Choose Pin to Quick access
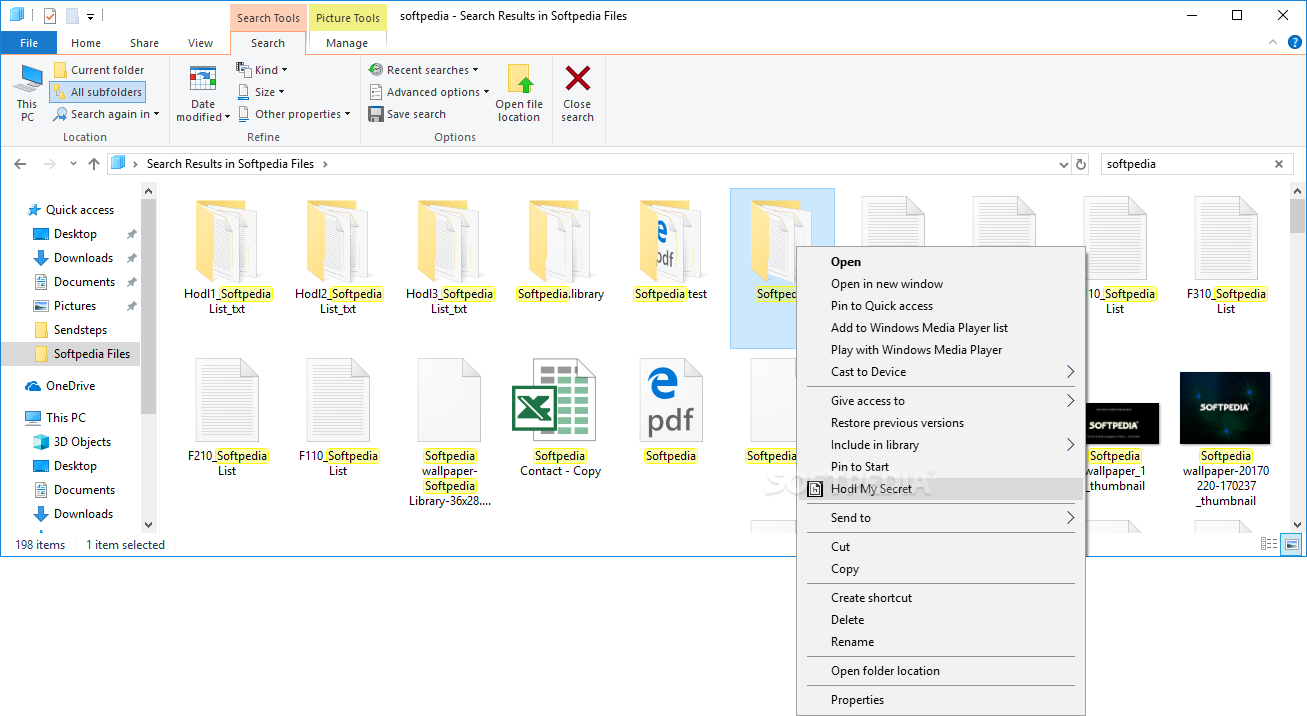 882,306
